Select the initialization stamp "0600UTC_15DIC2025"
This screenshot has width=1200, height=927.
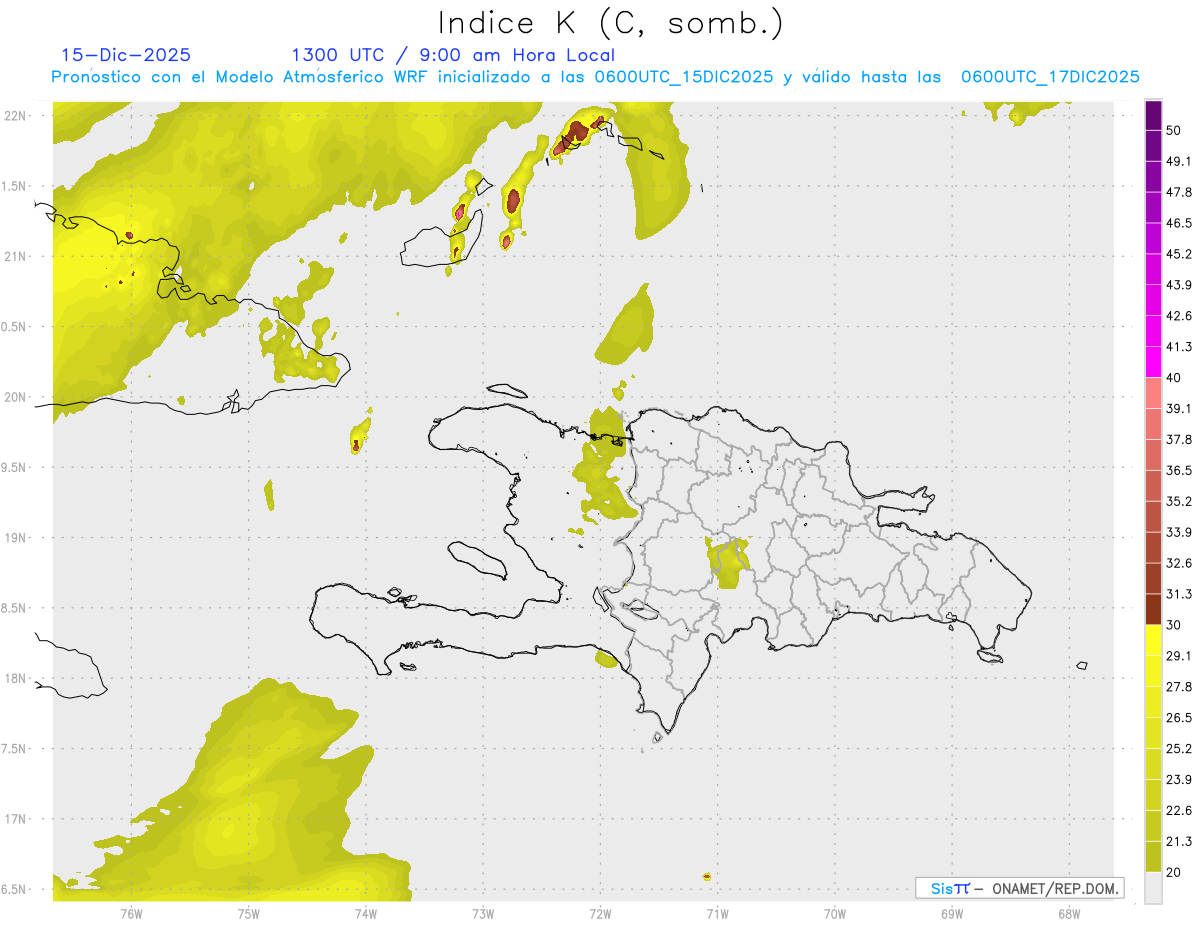[684, 77]
